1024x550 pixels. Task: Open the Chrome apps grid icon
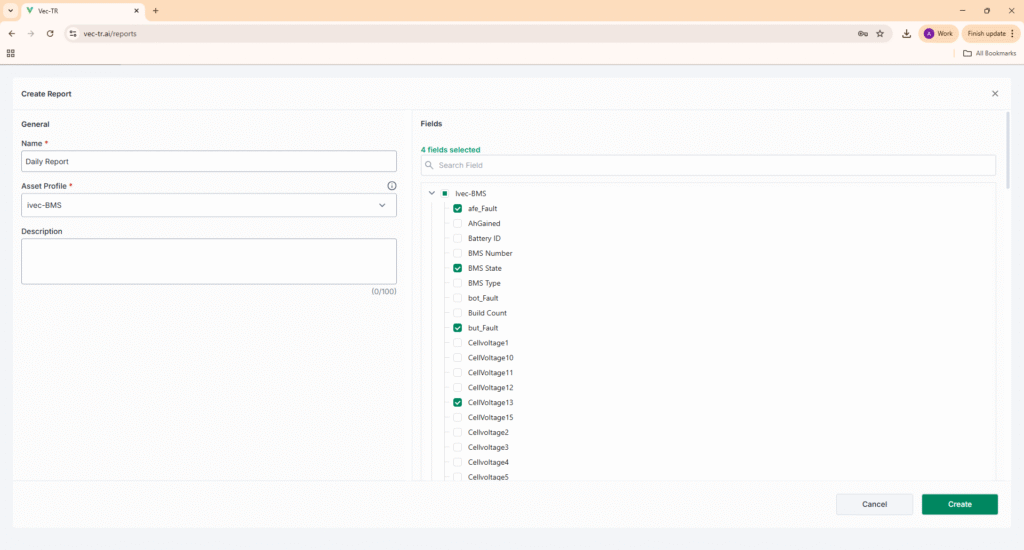tap(11, 53)
